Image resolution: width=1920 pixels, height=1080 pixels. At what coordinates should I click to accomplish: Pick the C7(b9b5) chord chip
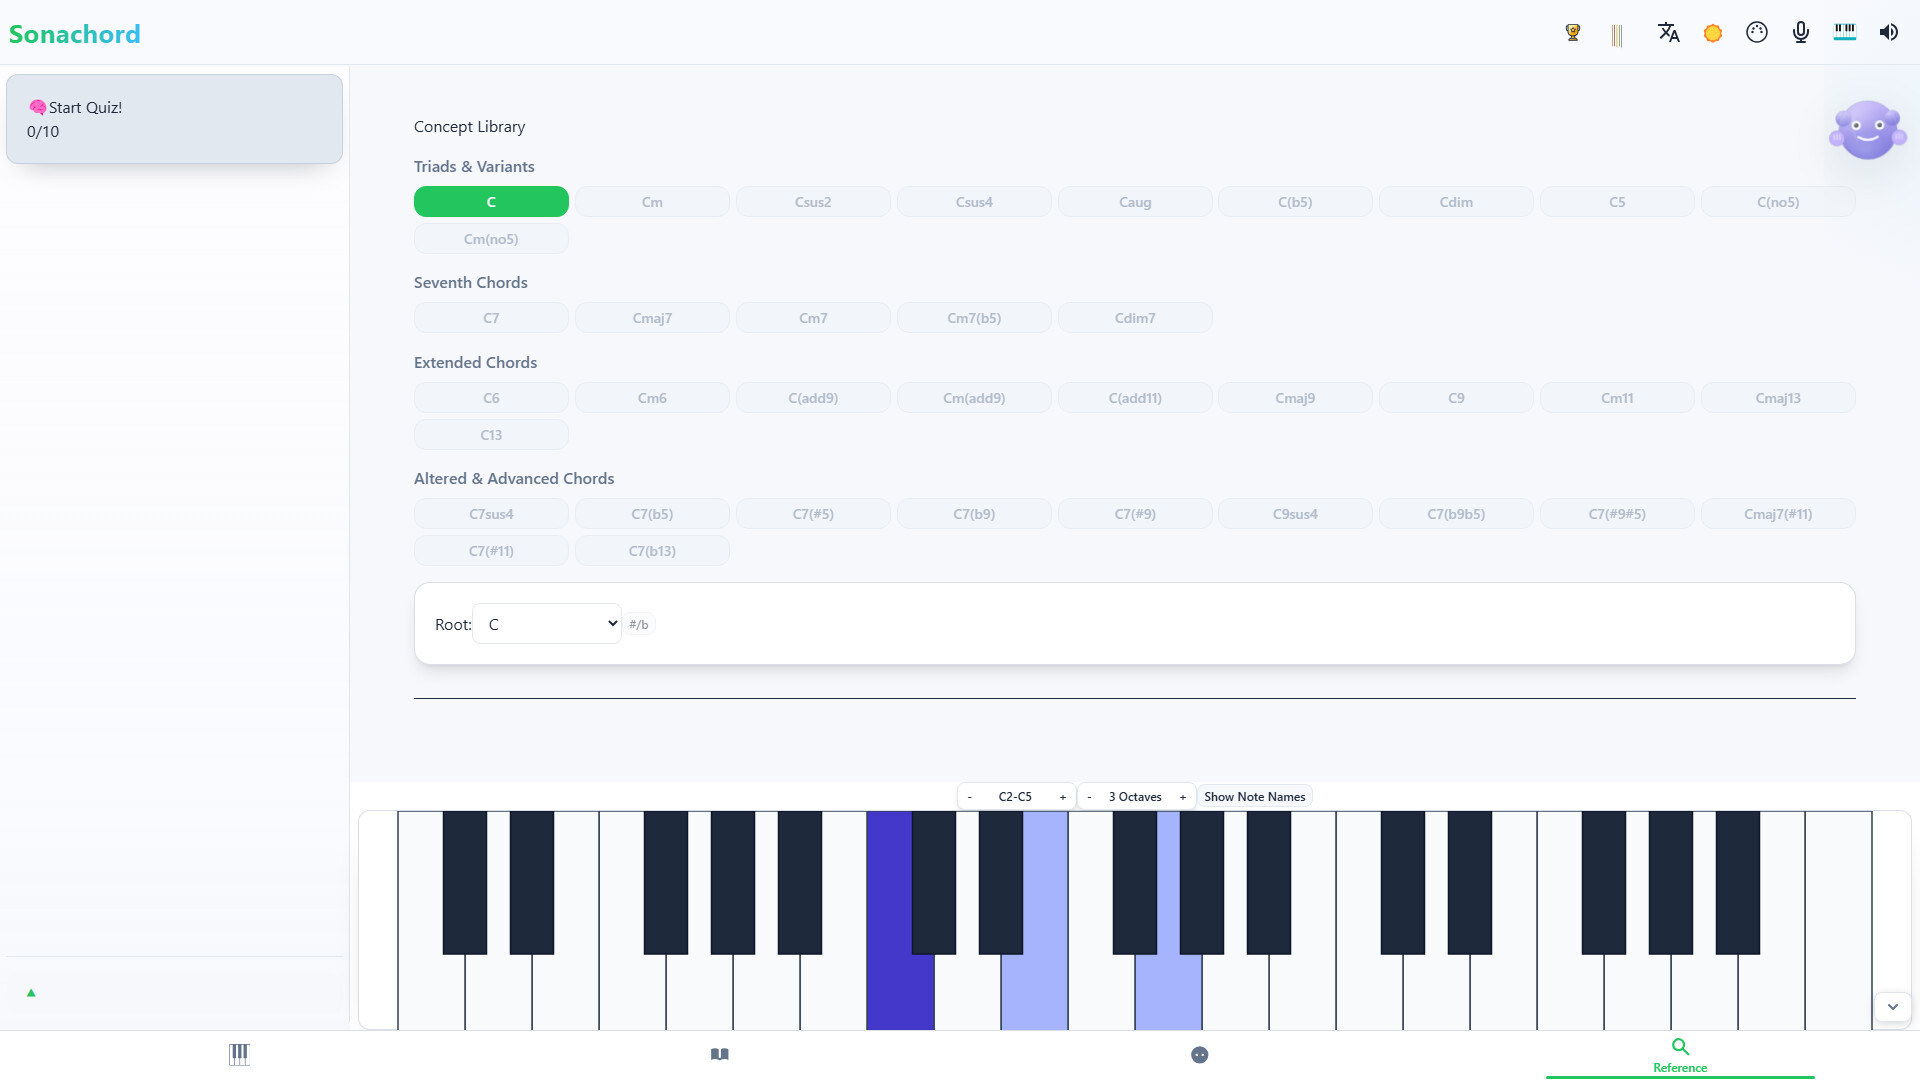pyautogui.click(x=1456, y=514)
